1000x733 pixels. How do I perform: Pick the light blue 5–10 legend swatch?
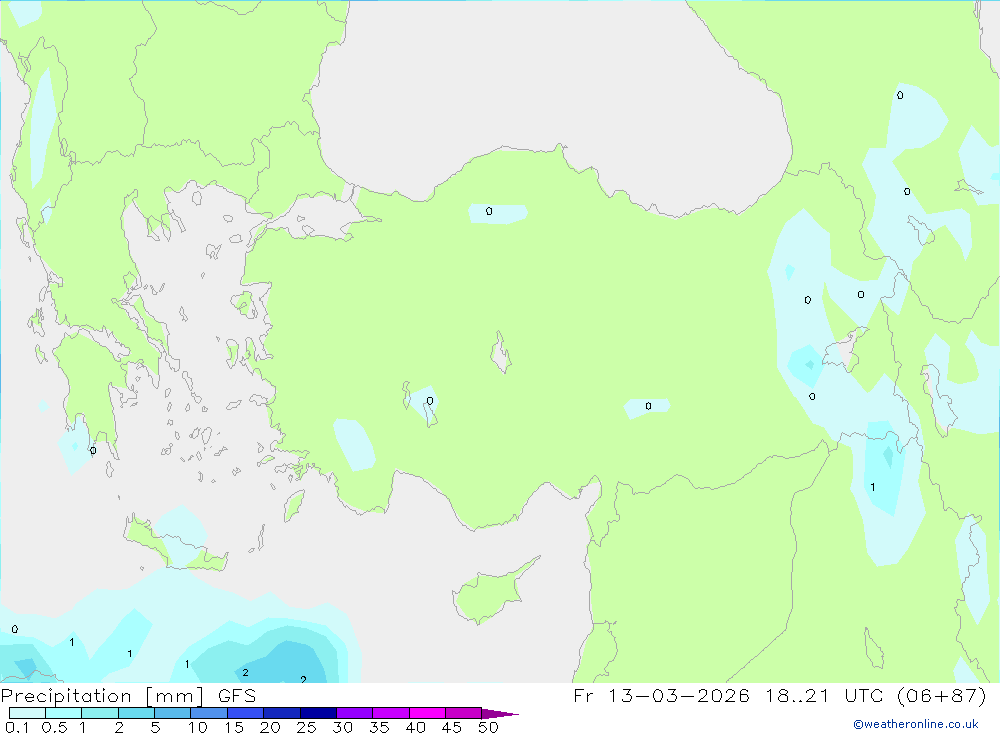(172, 713)
